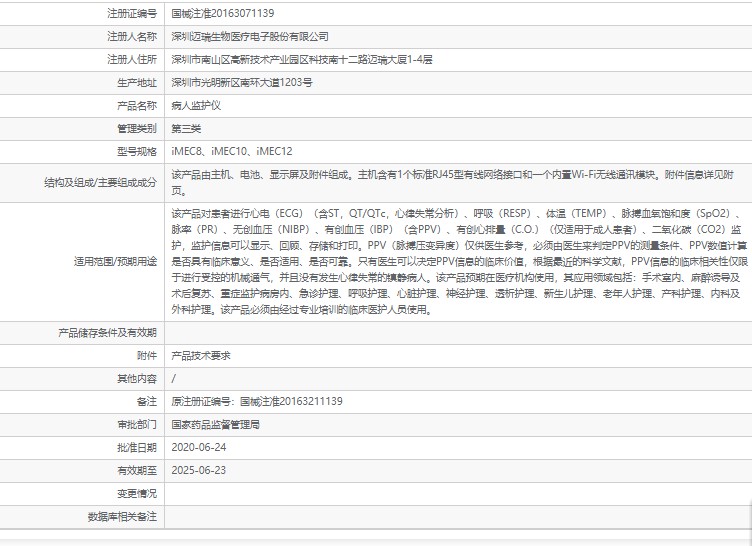Select the 结构及组成/主要组成成分 label
Viewport: 752px width, 546px height.
pyautogui.click(x=101, y=183)
